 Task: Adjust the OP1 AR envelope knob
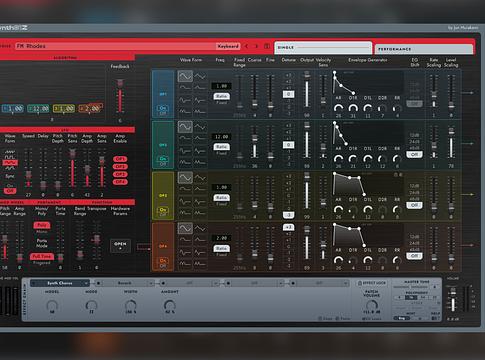pos(338,108)
